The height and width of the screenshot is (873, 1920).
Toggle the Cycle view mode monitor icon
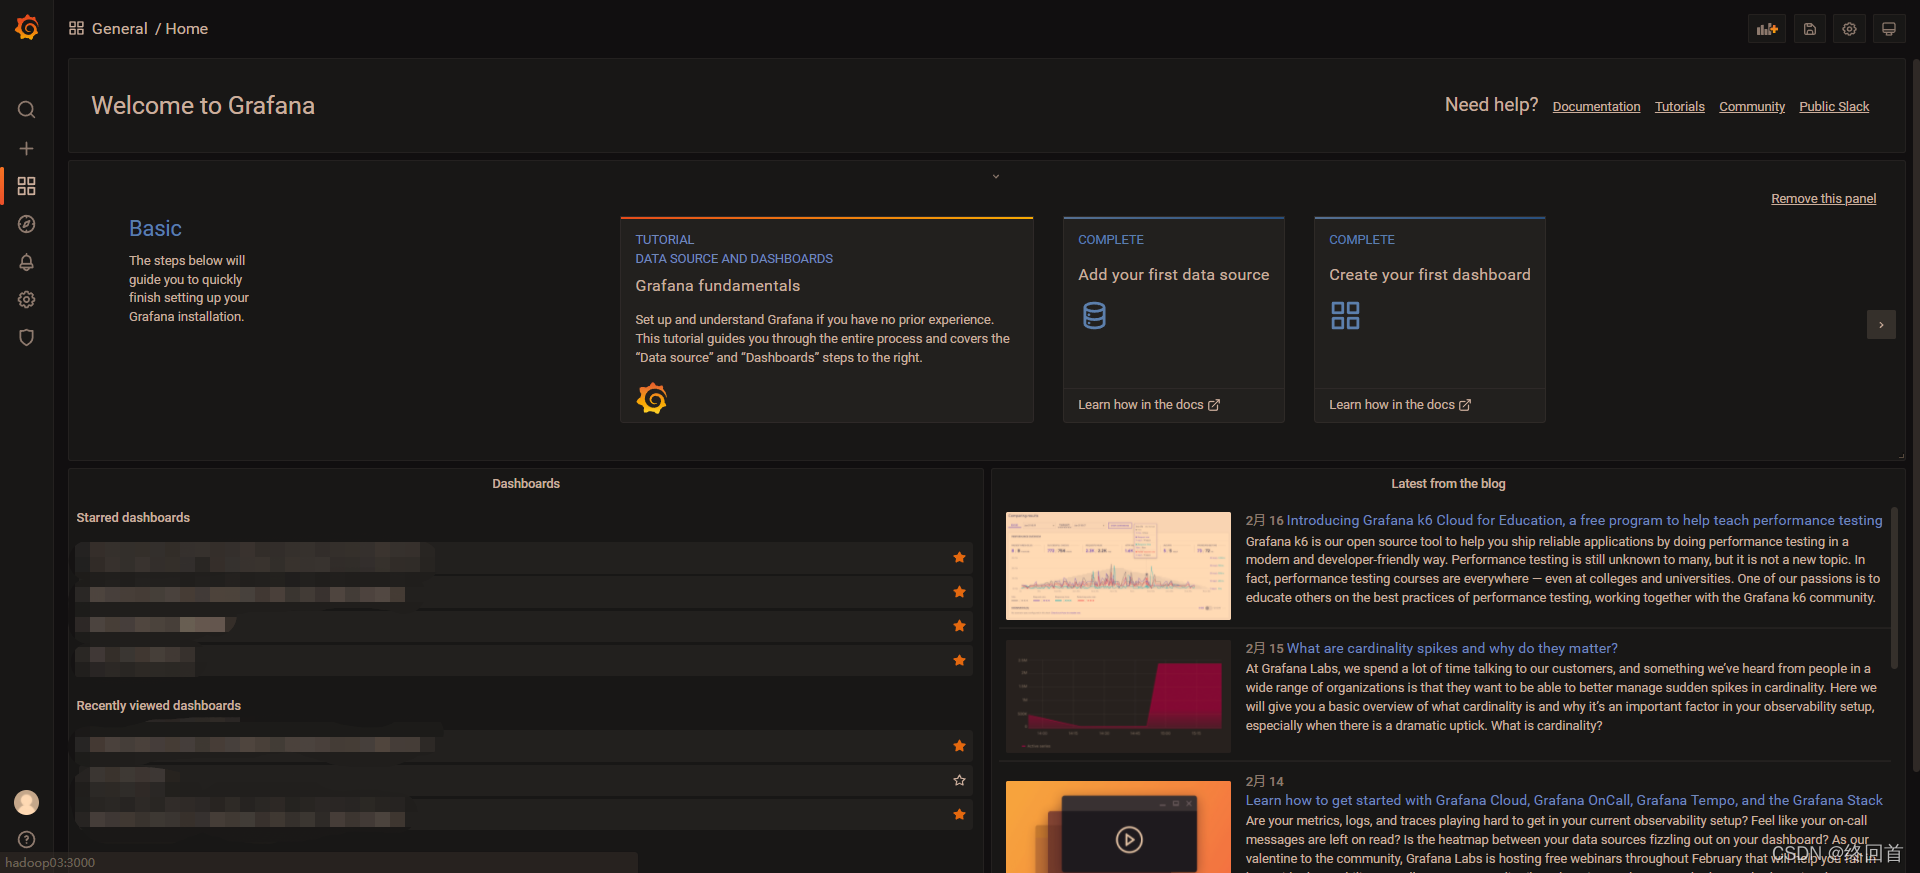[1888, 29]
